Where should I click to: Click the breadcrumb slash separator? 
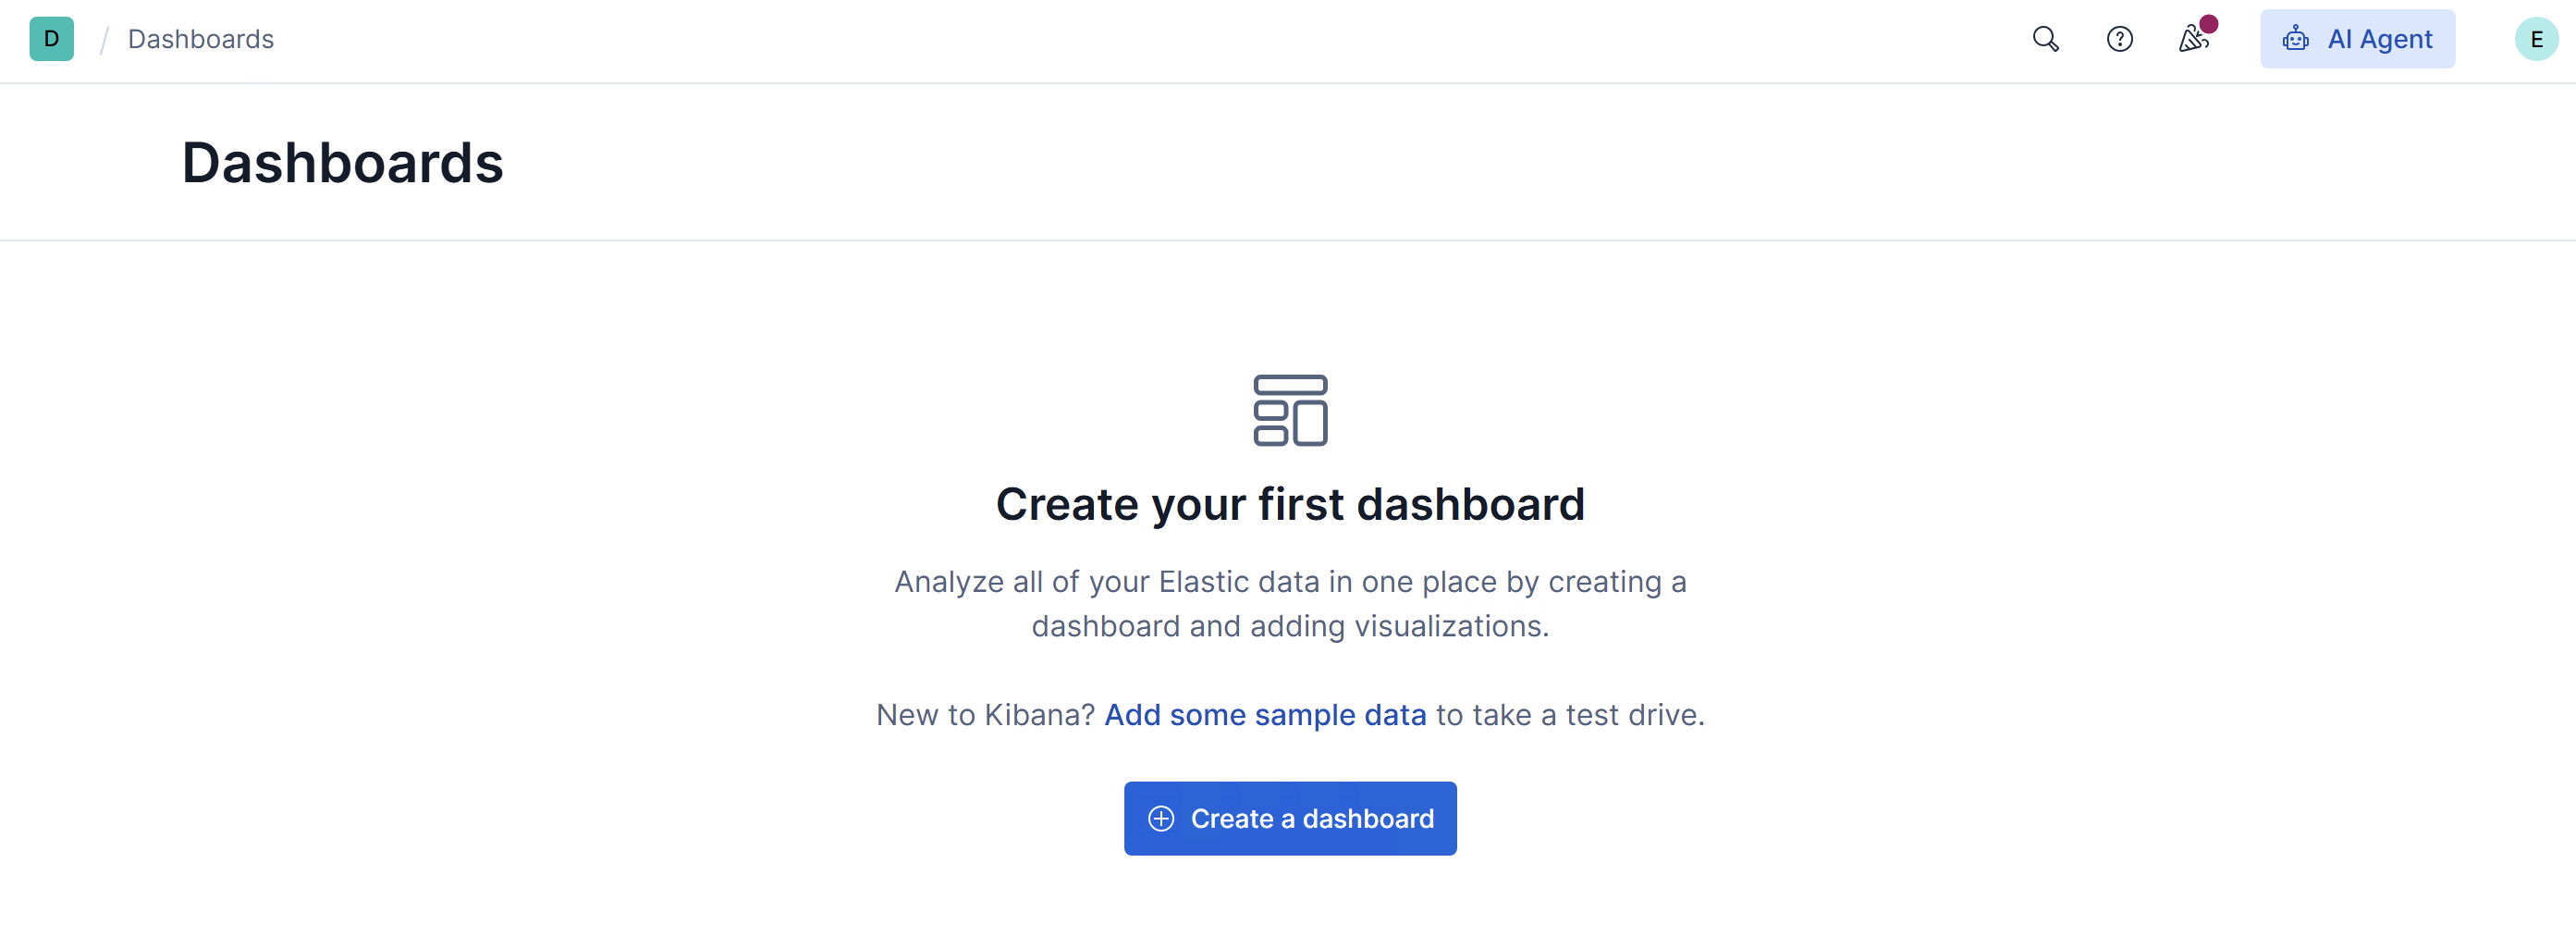pos(103,40)
